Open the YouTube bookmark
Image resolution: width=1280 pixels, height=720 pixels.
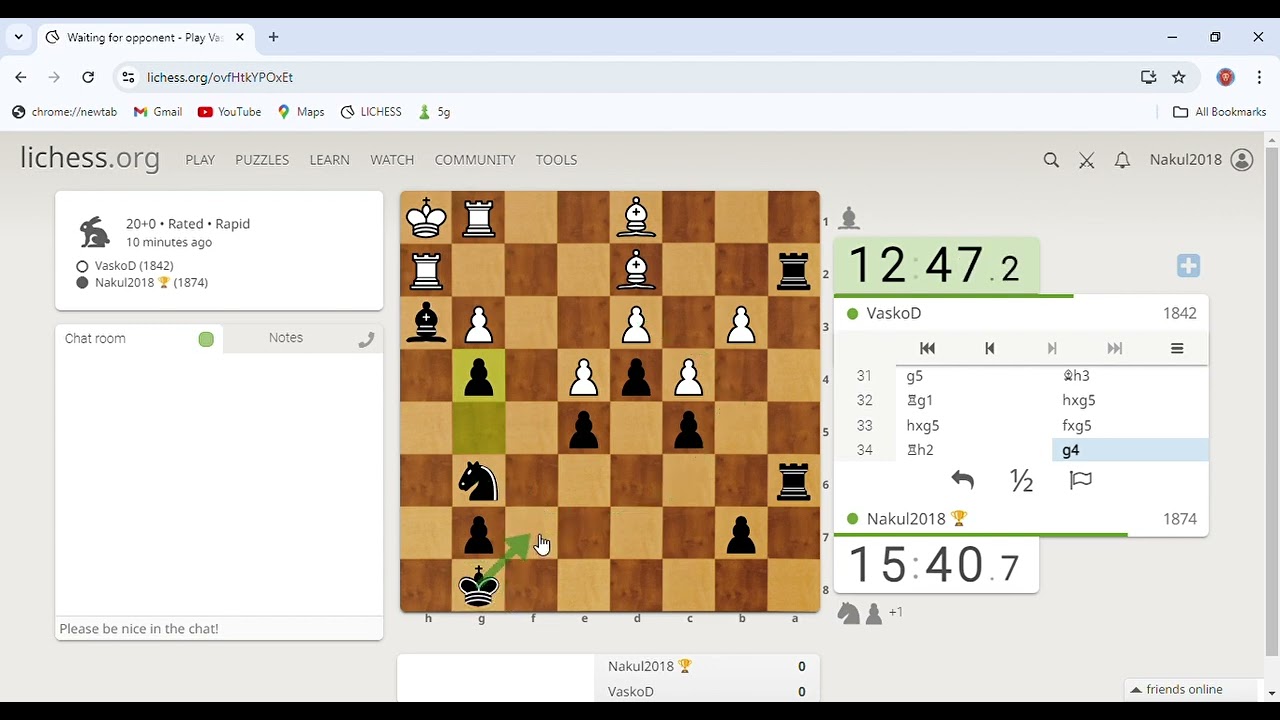[x=230, y=112]
